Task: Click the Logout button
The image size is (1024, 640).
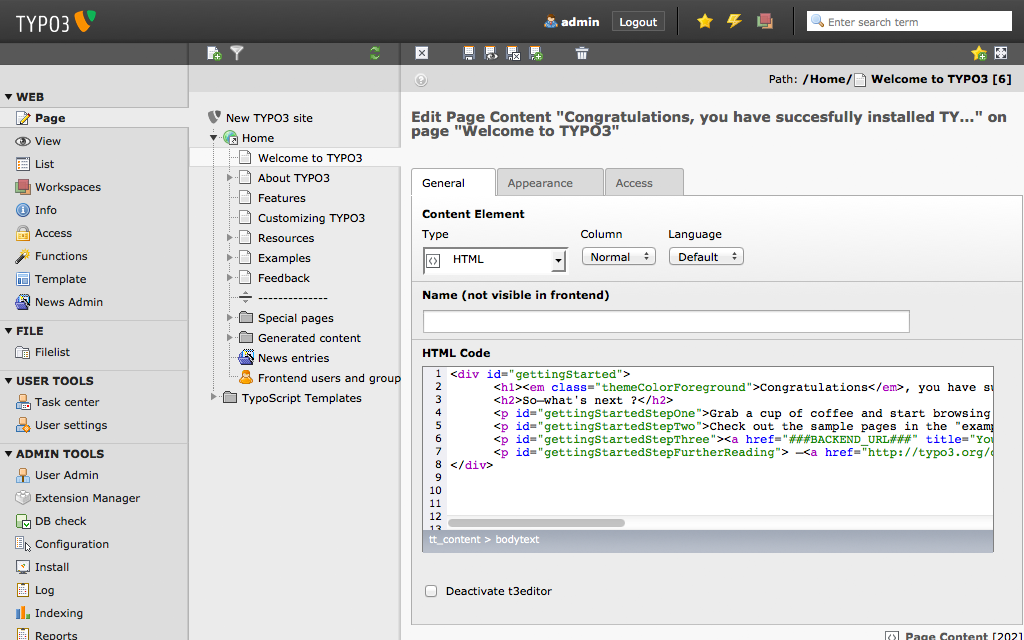Action: 638,22
